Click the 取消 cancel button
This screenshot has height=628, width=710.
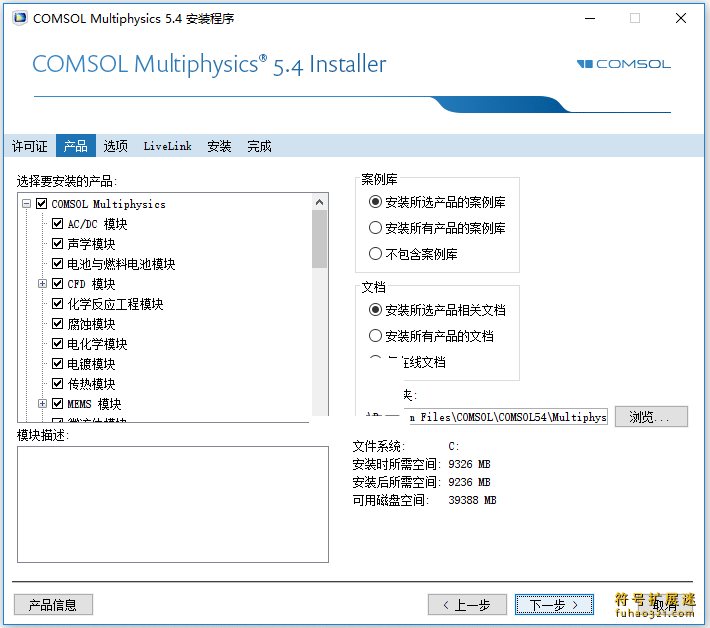(652, 604)
